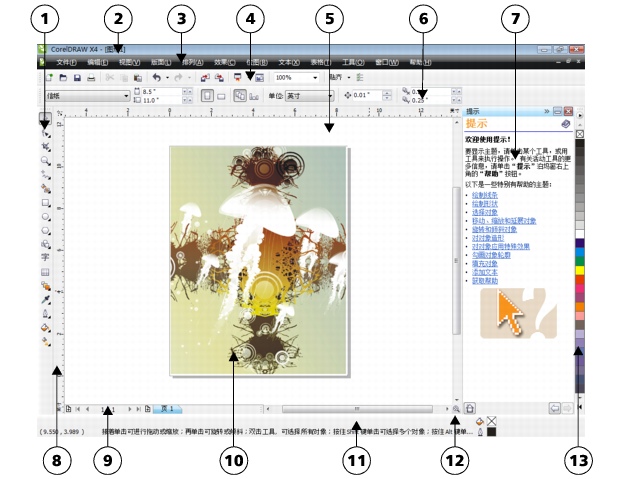Screen dimensions: 622x479
Task: Set page to Portrait orientation
Action: pyautogui.click(x=207, y=96)
